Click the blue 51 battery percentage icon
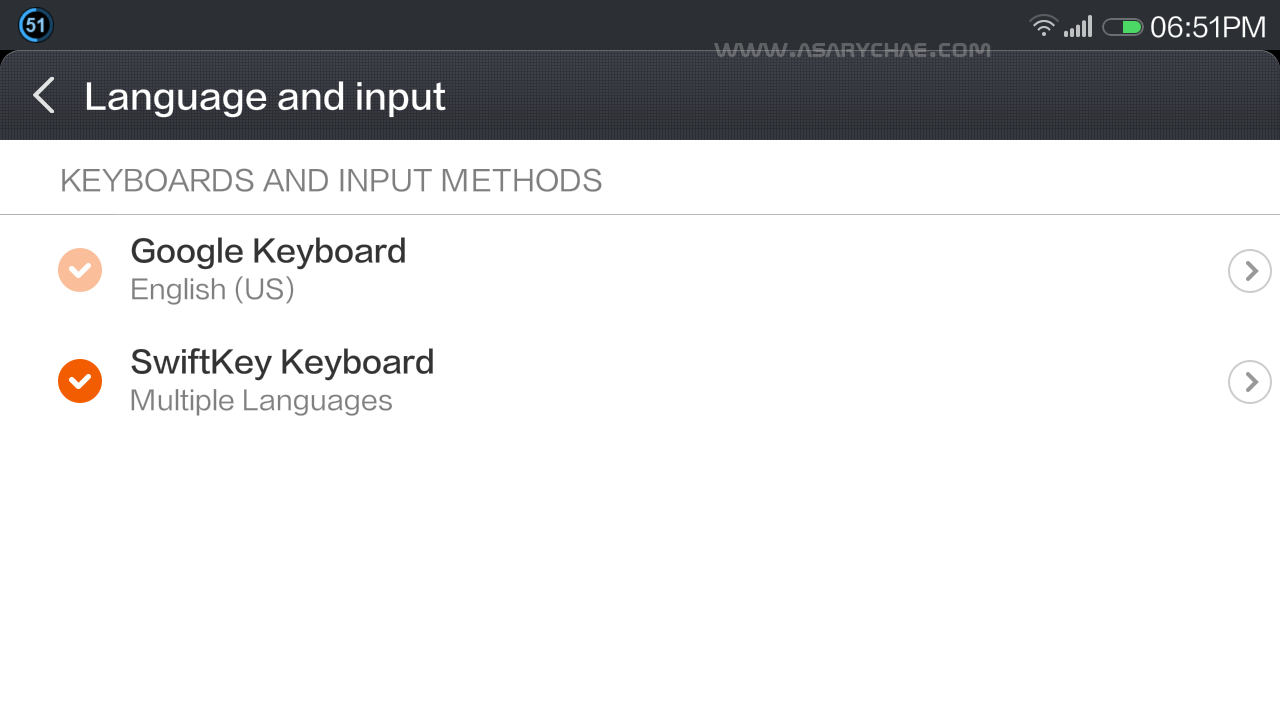This screenshot has height=720, width=1280. [36, 25]
